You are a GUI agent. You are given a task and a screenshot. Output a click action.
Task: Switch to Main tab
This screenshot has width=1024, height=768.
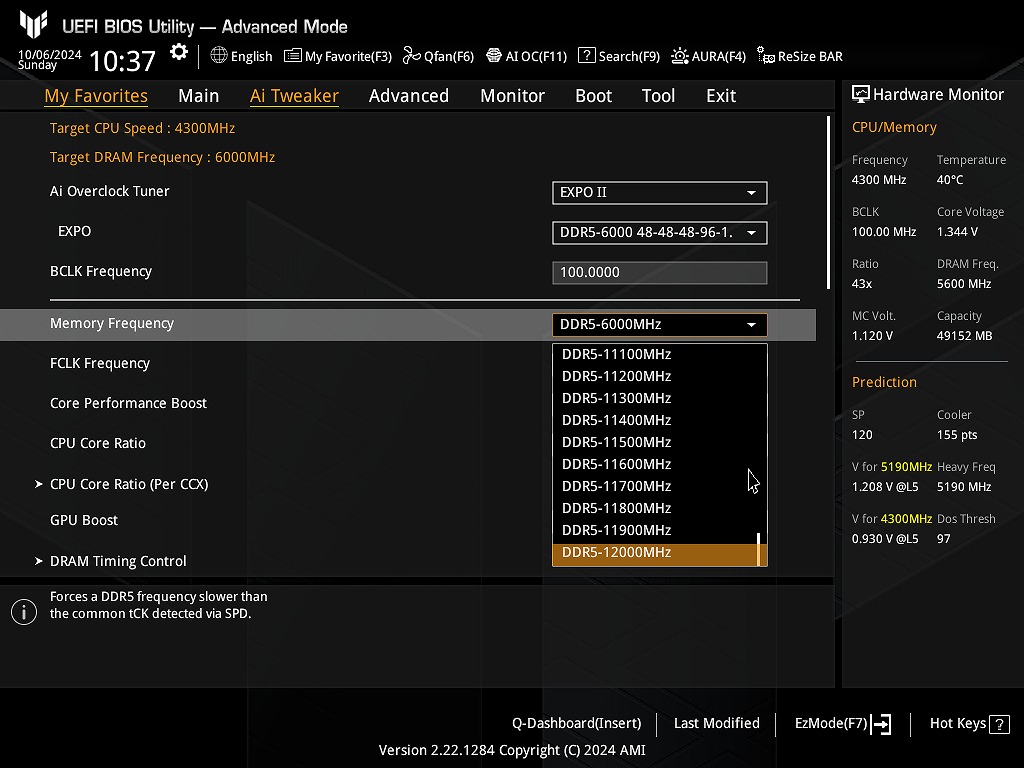pyautogui.click(x=199, y=95)
